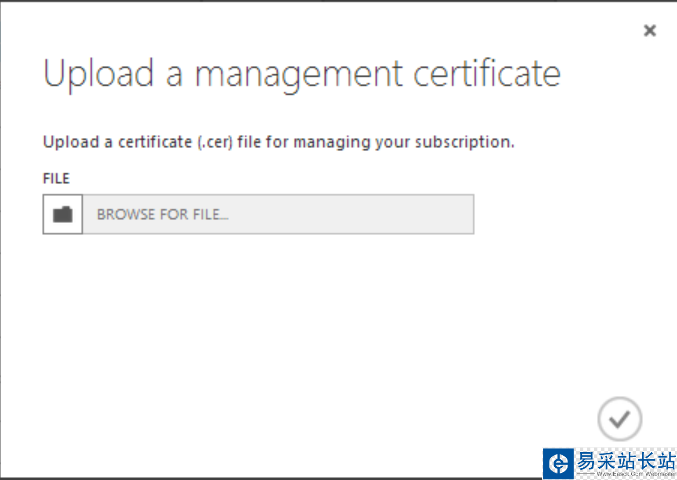Close the upload certificate dialog
This screenshot has width=677, height=480.
[650, 31]
